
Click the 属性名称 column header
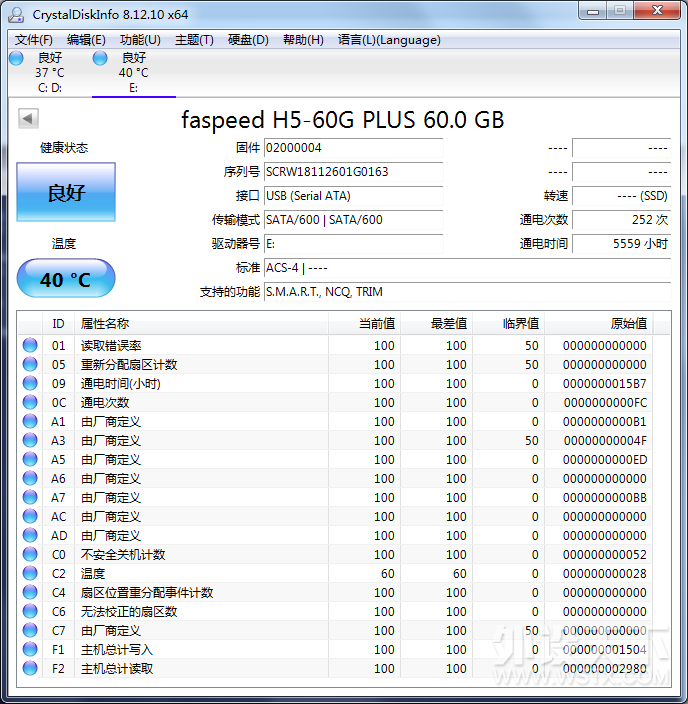click(201, 324)
